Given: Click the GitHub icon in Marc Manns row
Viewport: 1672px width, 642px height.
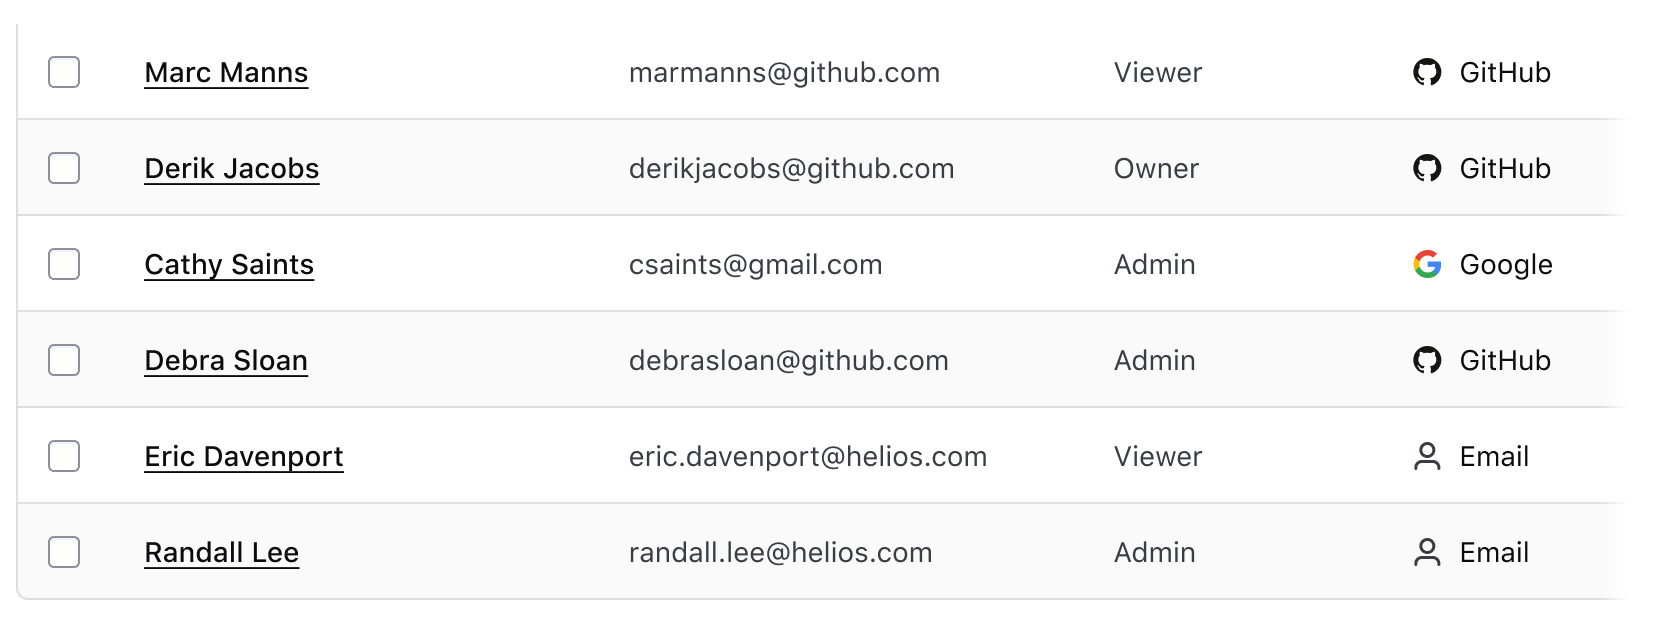Looking at the screenshot, I should pyautogui.click(x=1427, y=72).
